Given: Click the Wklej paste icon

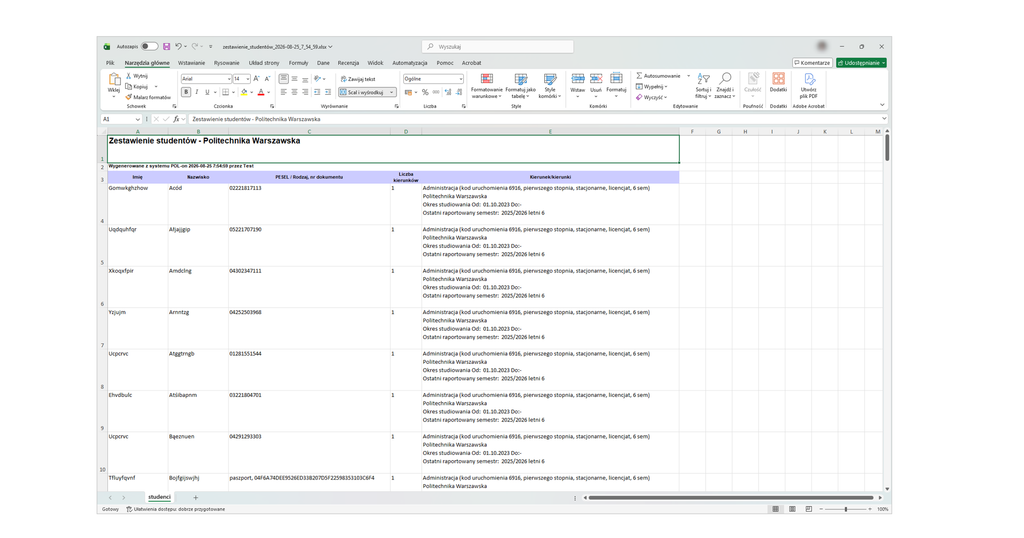Looking at the screenshot, I should (114, 80).
